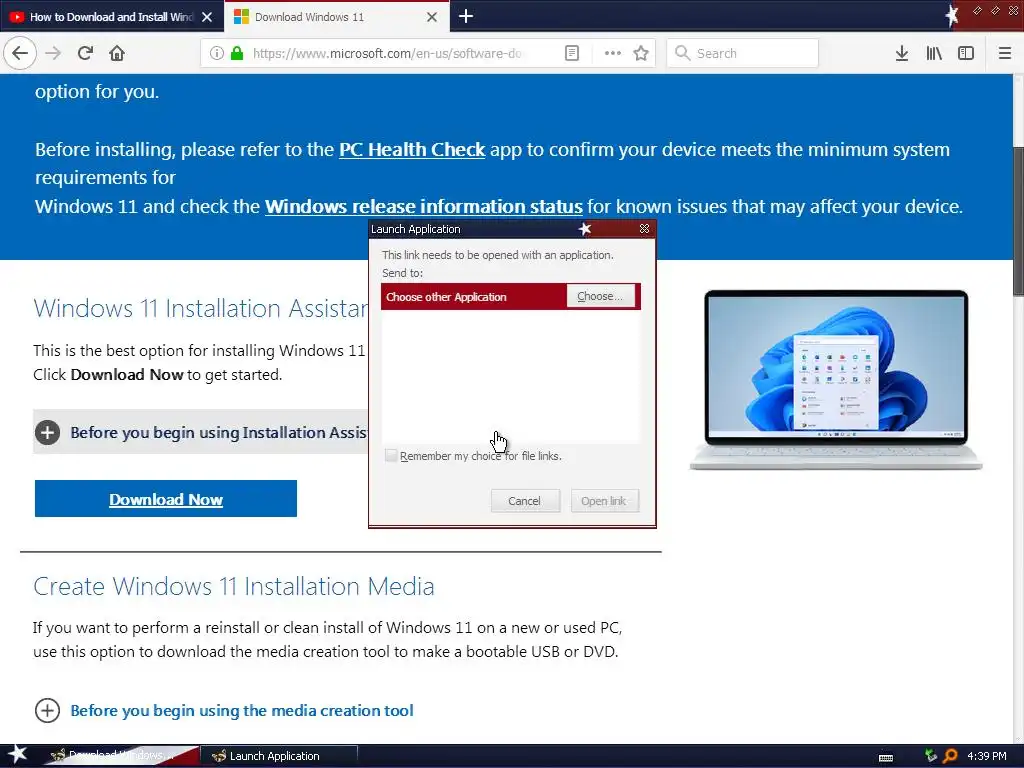Open a new tab with plus button
This screenshot has width=1024, height=768.
click(x=466, y=16)
